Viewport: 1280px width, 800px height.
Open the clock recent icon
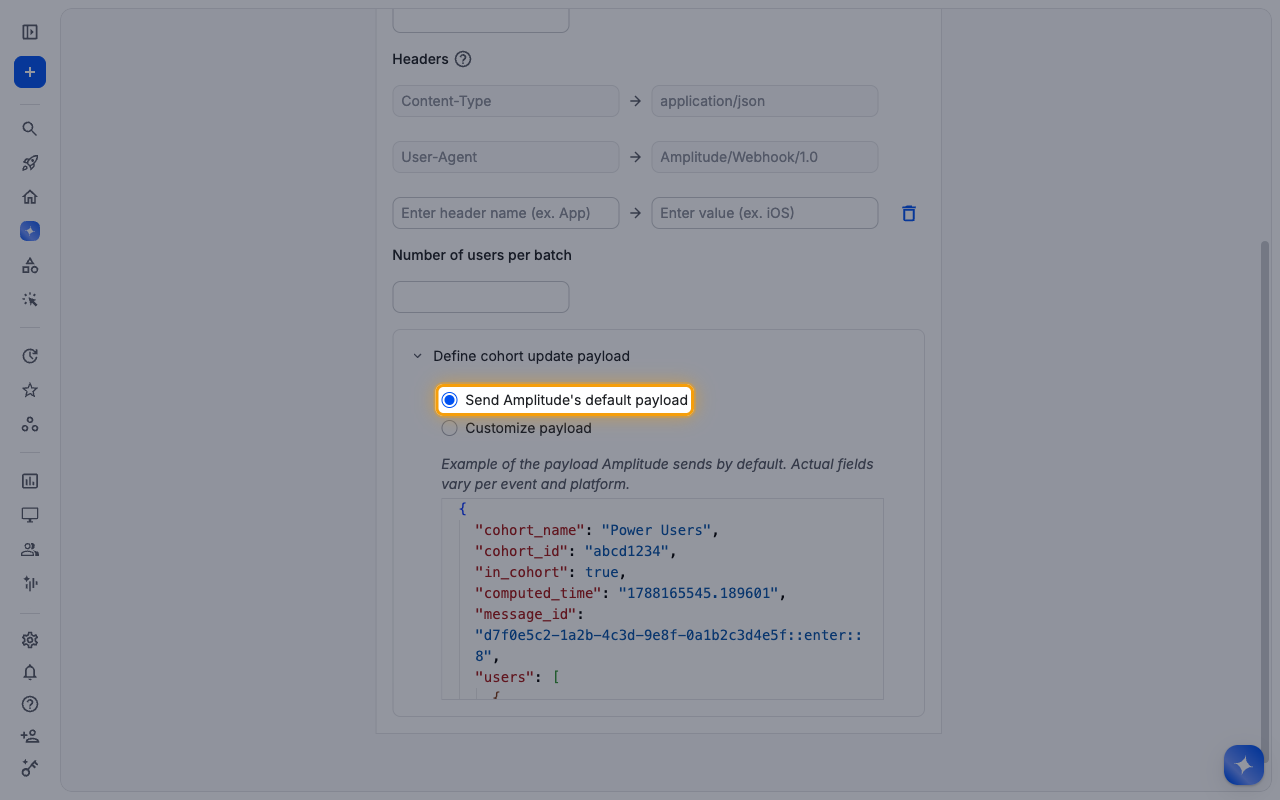click(x=30, y=356)
